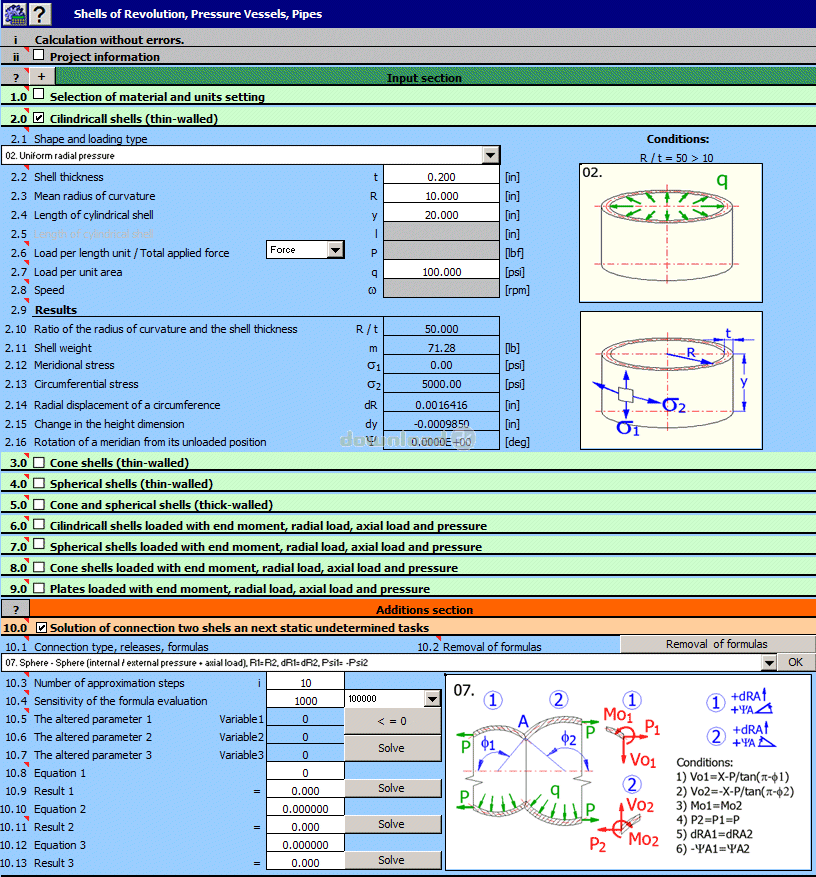Select the Meridional stress result 0.00
Image resolution: width=816 pixels, height=877 pixels.
coord(441,365)
